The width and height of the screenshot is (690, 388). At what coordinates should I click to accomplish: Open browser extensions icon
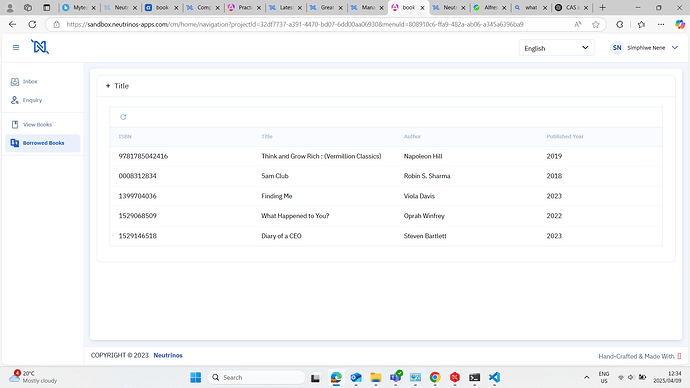pyautogui.click(x=620, y=25)
